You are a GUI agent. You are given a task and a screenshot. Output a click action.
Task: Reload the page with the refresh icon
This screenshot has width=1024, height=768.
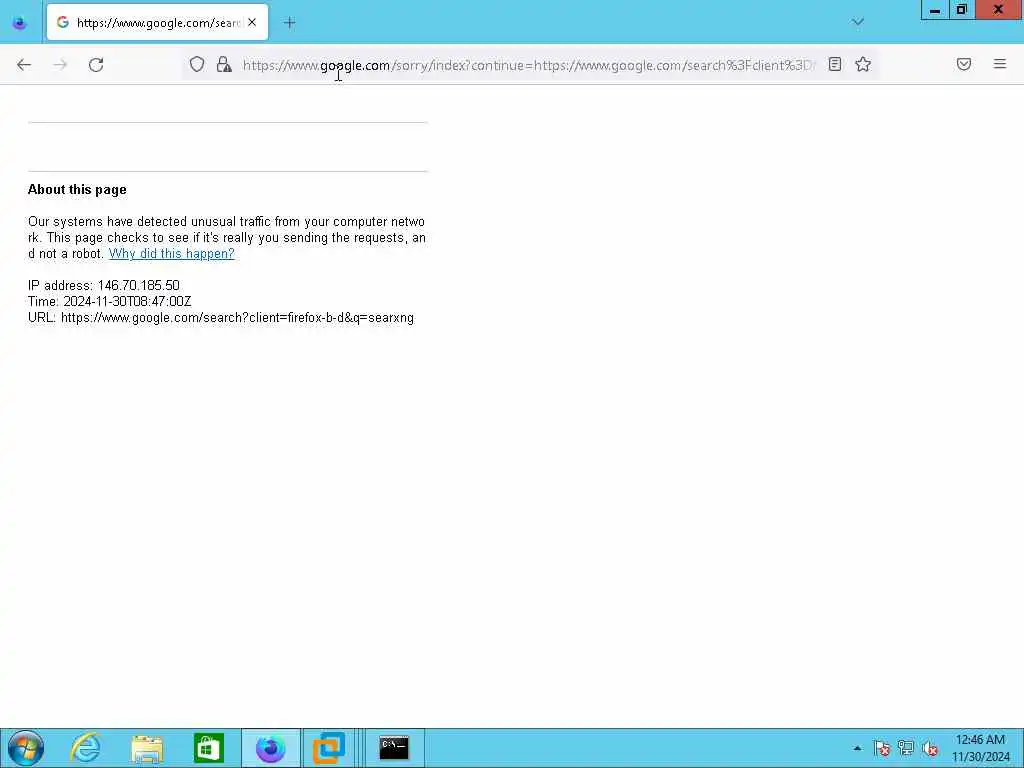point(96,65)
